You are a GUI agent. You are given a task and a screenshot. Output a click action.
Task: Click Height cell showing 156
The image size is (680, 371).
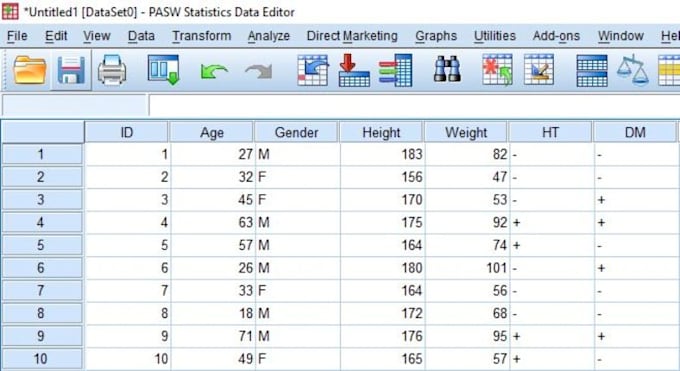click(383, 177)
